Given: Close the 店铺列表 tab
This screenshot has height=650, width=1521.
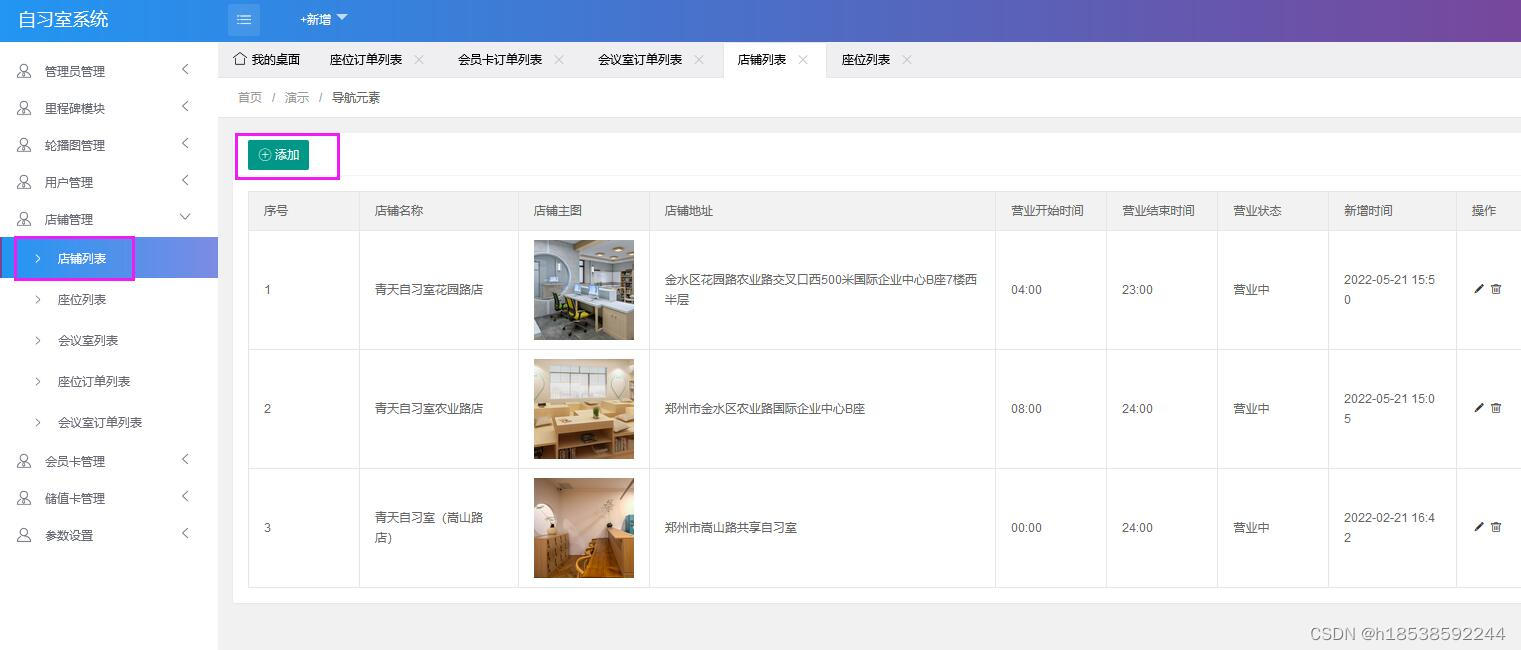Looking at the screenshot, I should pos(803,59).
